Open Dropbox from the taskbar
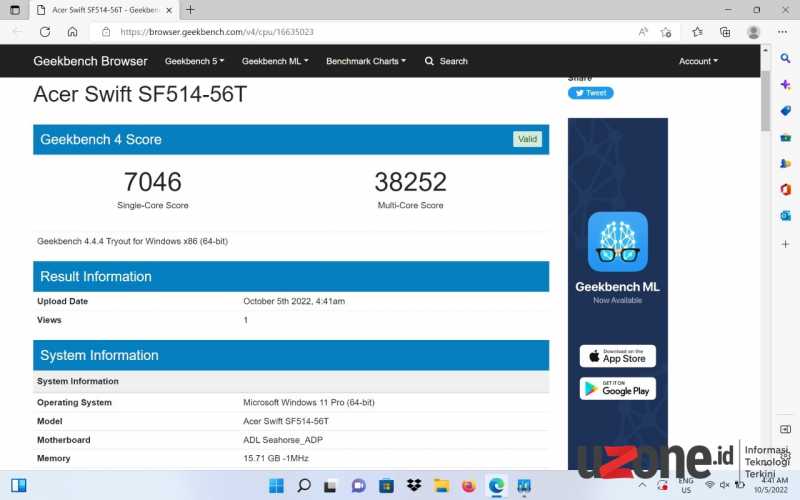 point(414,485)
